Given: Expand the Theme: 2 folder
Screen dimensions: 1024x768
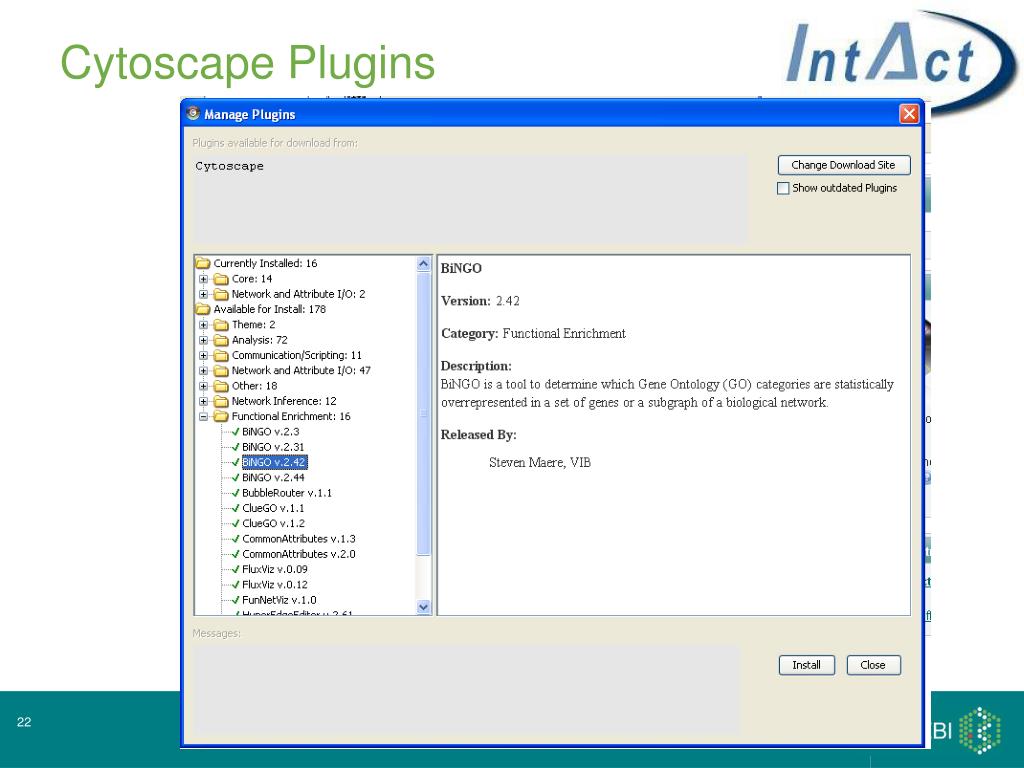Looking at the screenshot, I should (204, 325).
